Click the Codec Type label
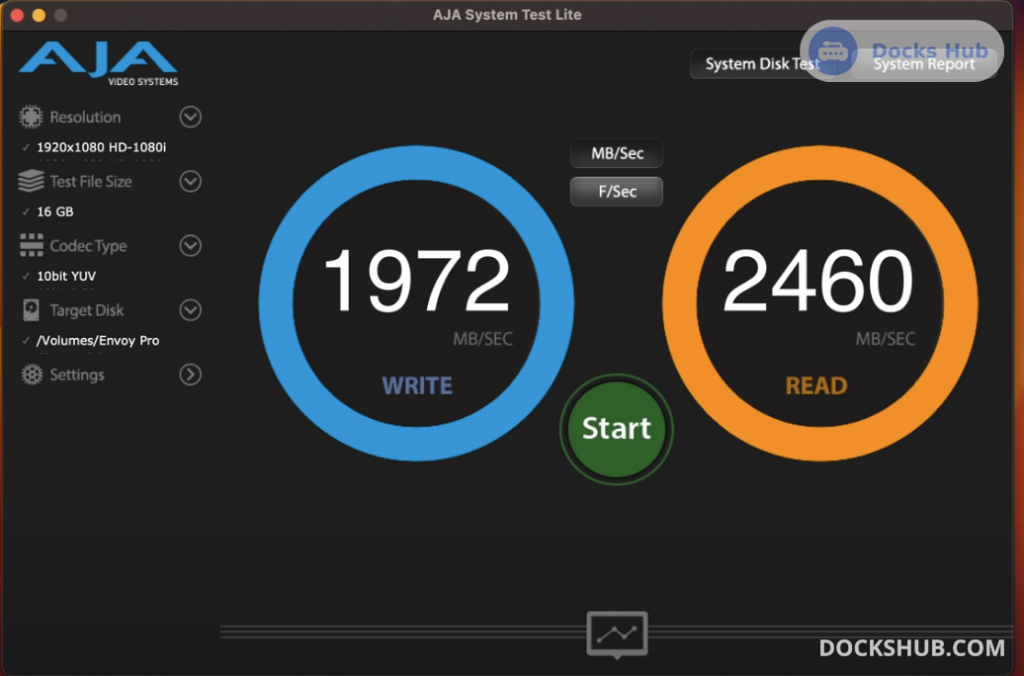 coord(88,246)
